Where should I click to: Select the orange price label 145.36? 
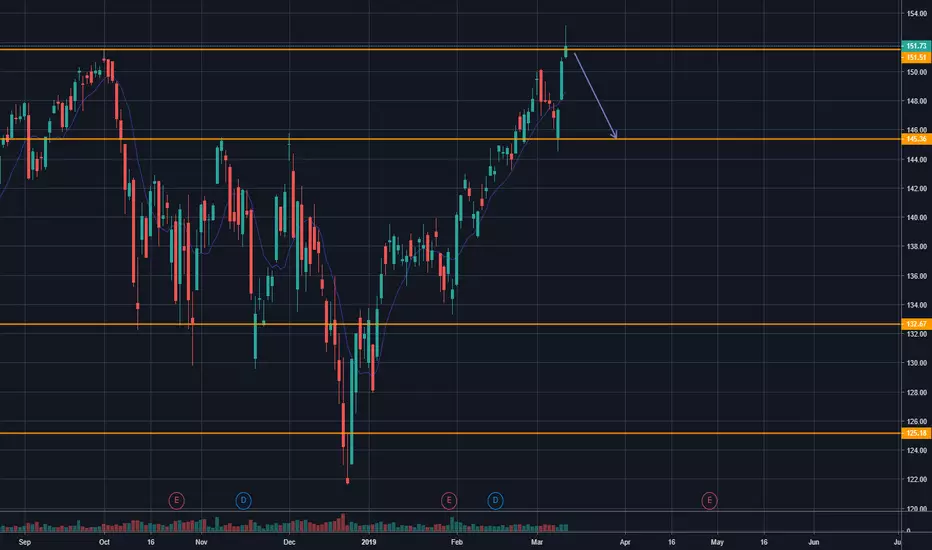click(x=916, y=139)
